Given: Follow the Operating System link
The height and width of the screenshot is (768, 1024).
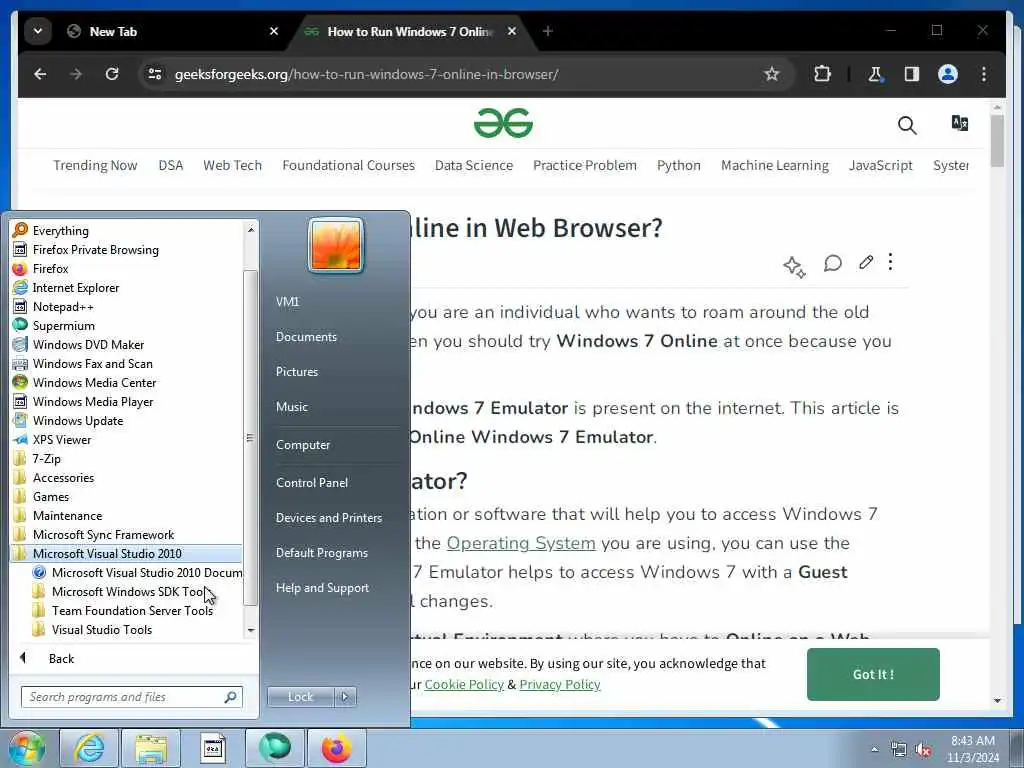Looking at the screenshot, I should [520, 543].
